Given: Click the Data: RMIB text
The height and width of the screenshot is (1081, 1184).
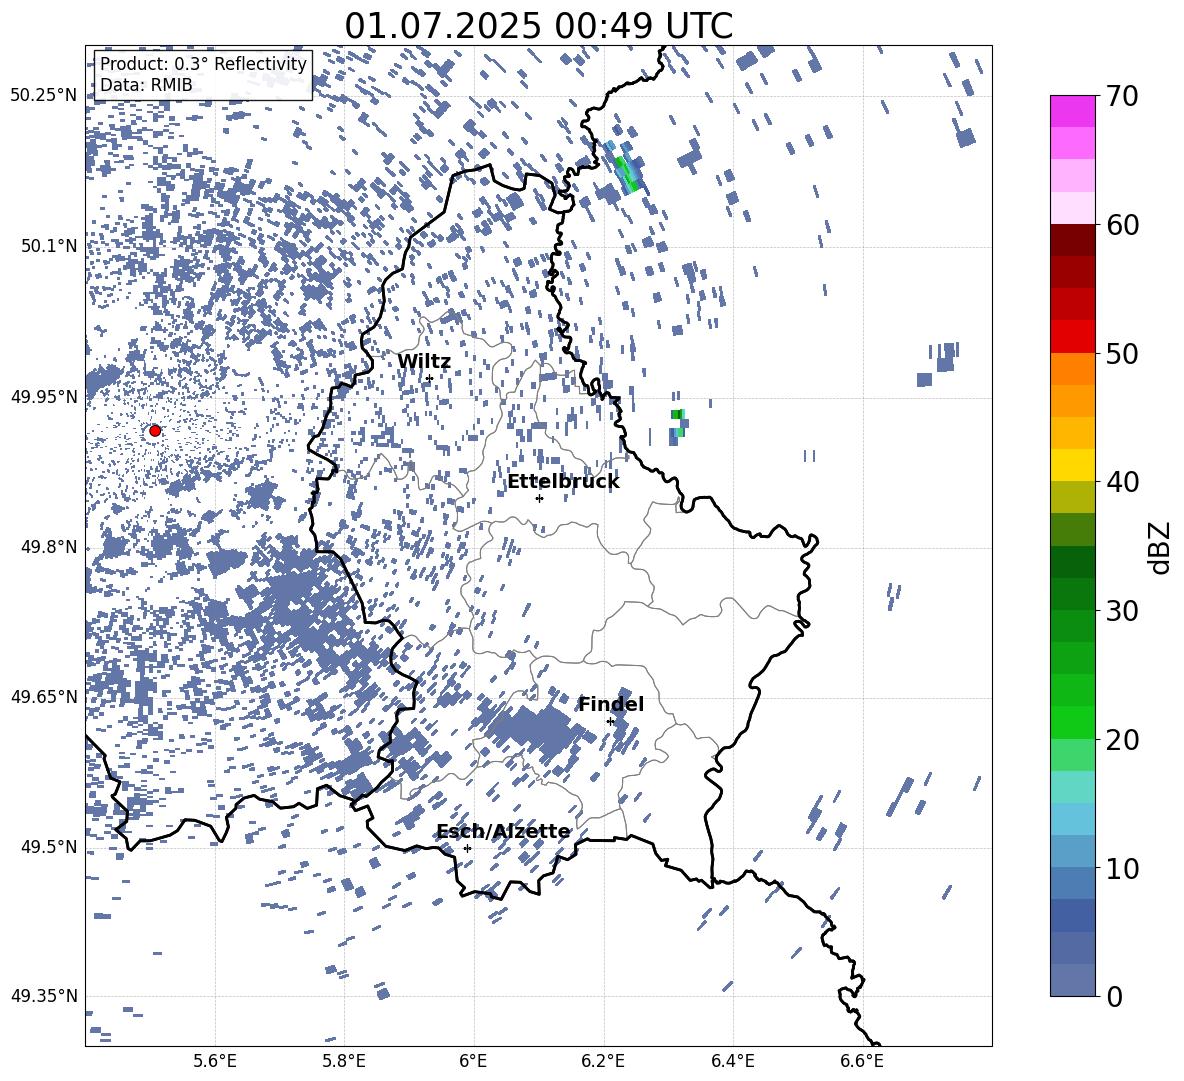Looking at the screenshot, I should point(146,85).
